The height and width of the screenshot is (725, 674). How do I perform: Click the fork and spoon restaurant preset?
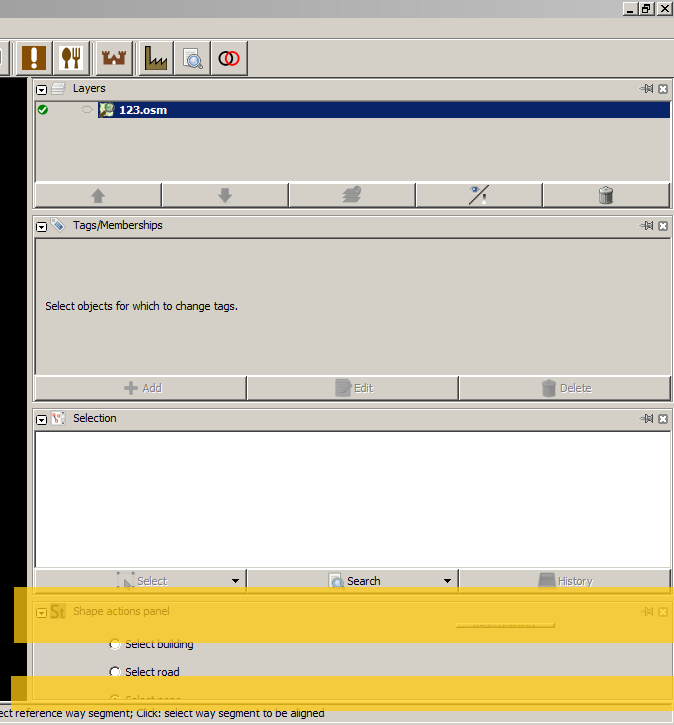[x=71, y=58]
